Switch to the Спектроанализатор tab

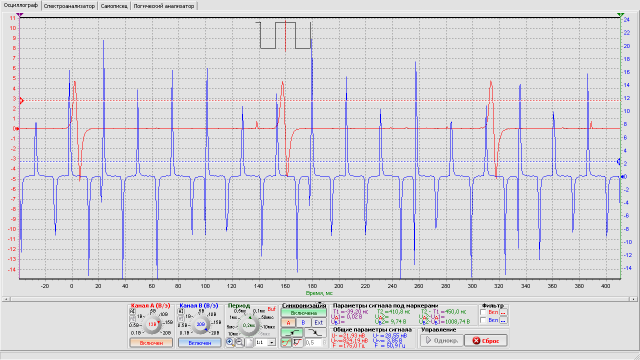click(x=69, y=6)
